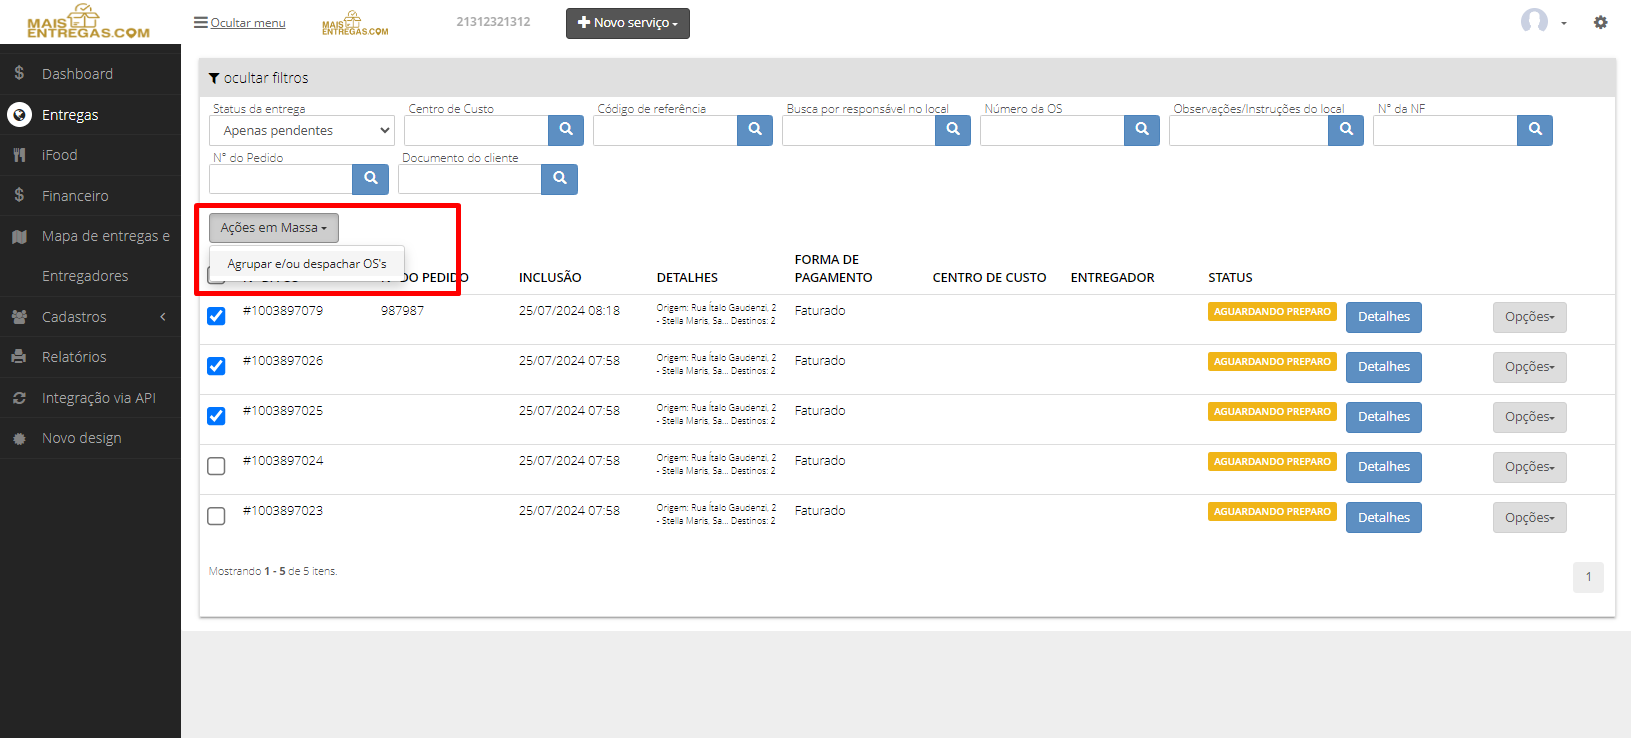The height and width of the screenshot is (738, 1631).
Task: Click the Centro de Custo input field
Action: 476,130
